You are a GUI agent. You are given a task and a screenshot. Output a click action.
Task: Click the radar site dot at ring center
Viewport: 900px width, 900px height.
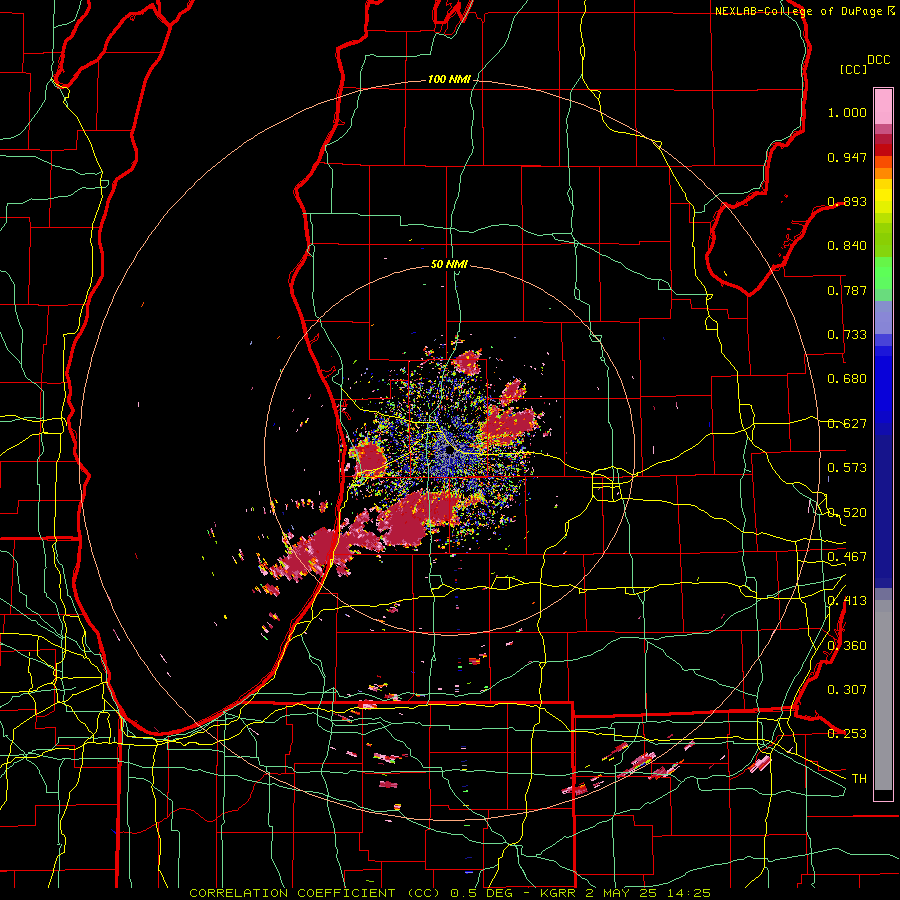click(450, 452)
